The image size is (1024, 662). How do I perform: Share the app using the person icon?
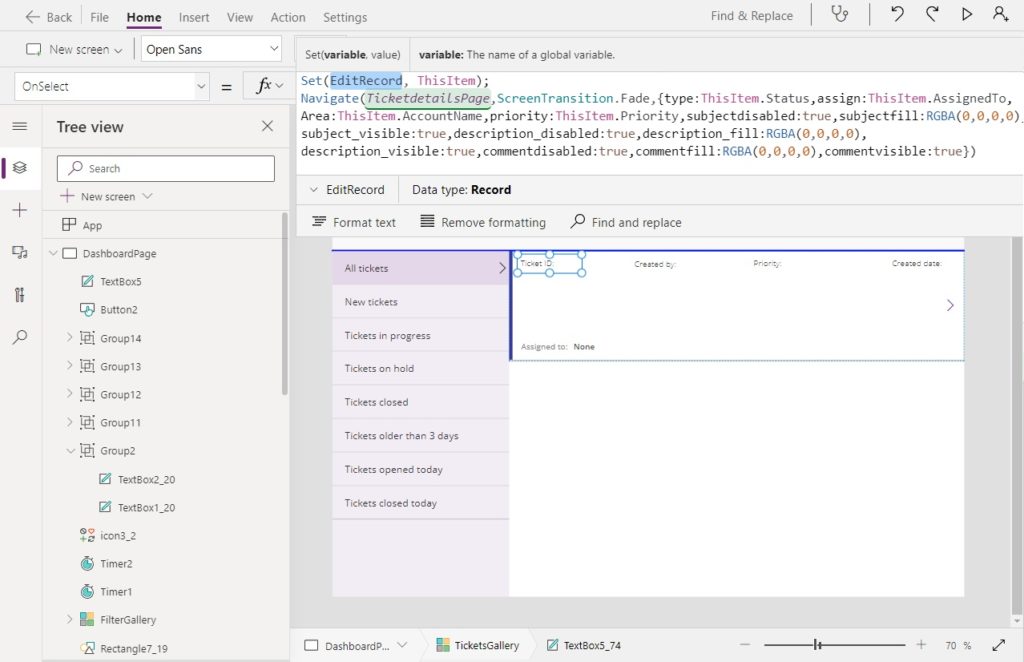(x=998, y=15)
